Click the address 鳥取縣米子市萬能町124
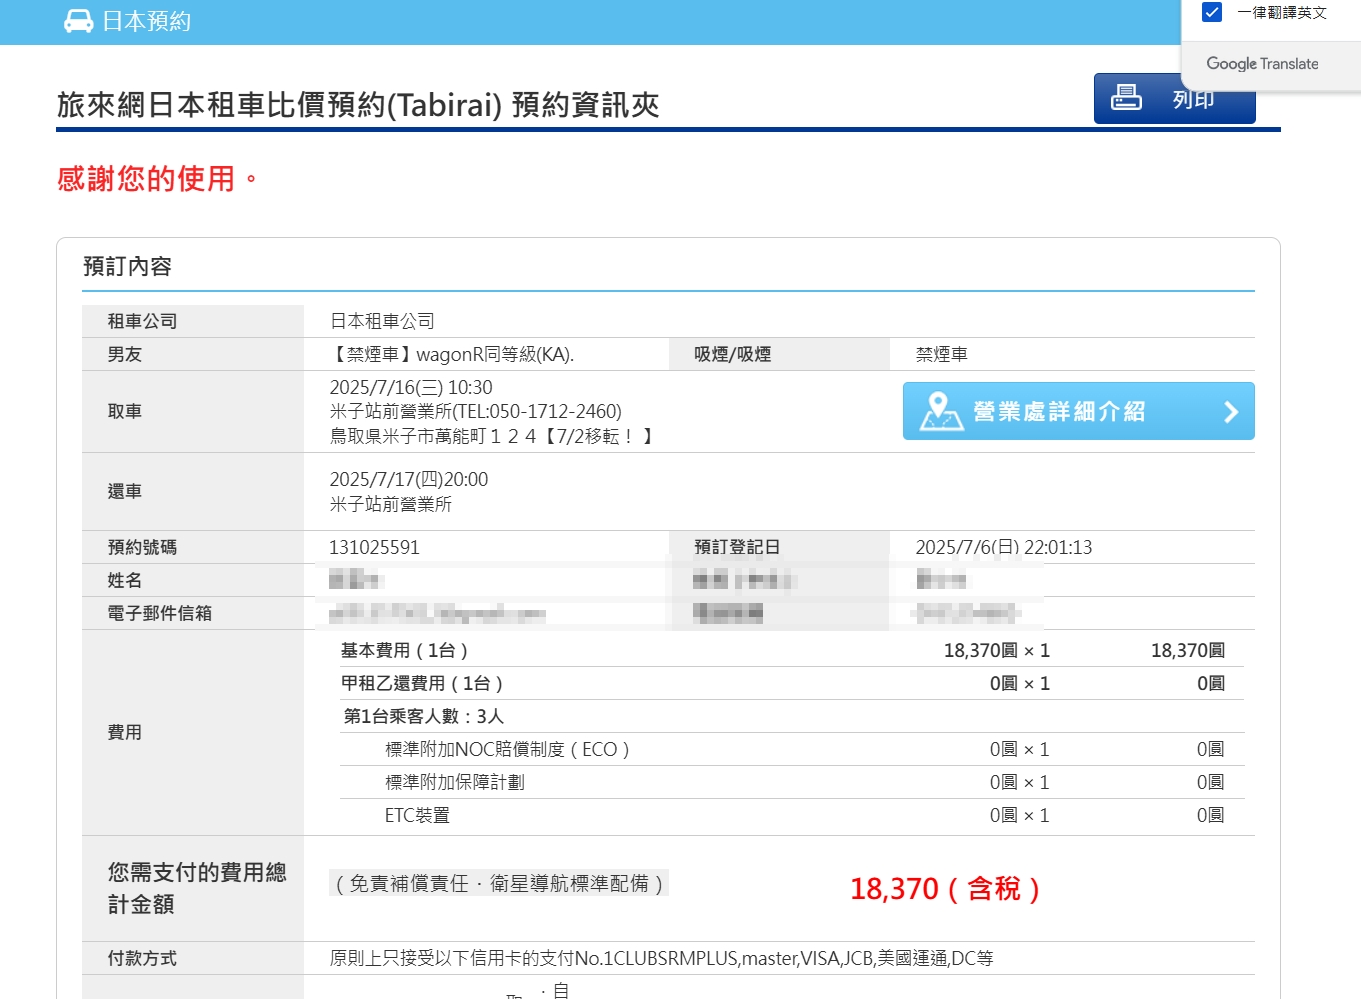Image resolution: width=1361 pixels, height=999 pixels. pos(491,436)
